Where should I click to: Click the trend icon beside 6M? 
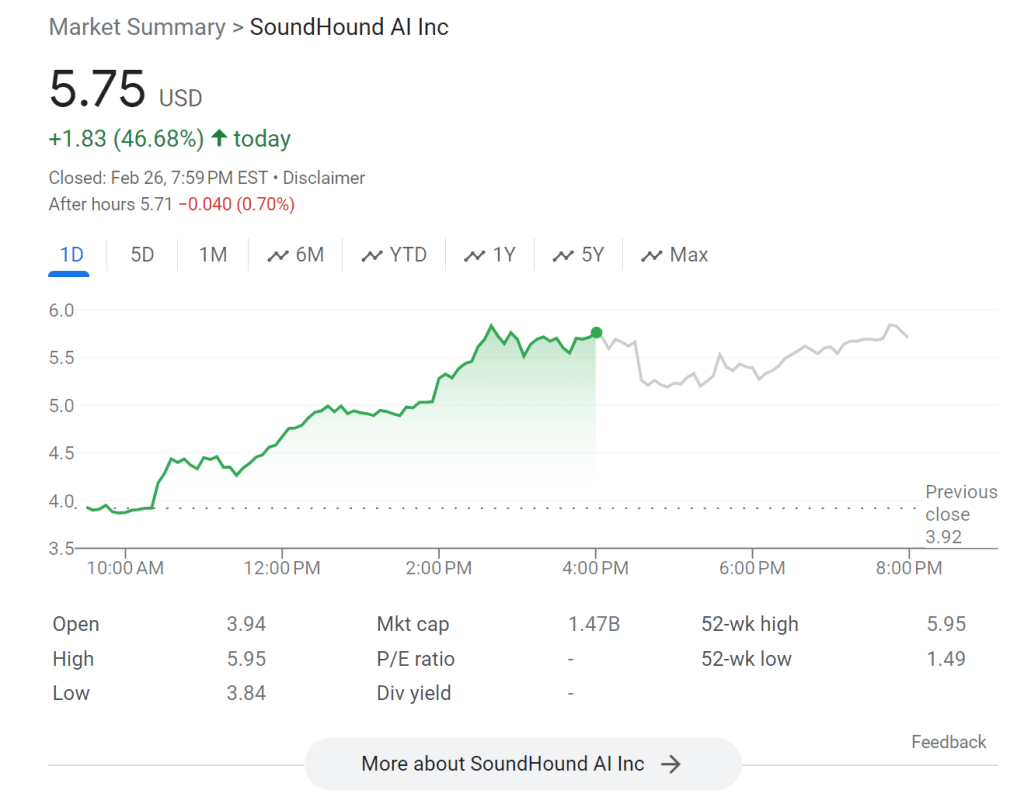(278, 256)
